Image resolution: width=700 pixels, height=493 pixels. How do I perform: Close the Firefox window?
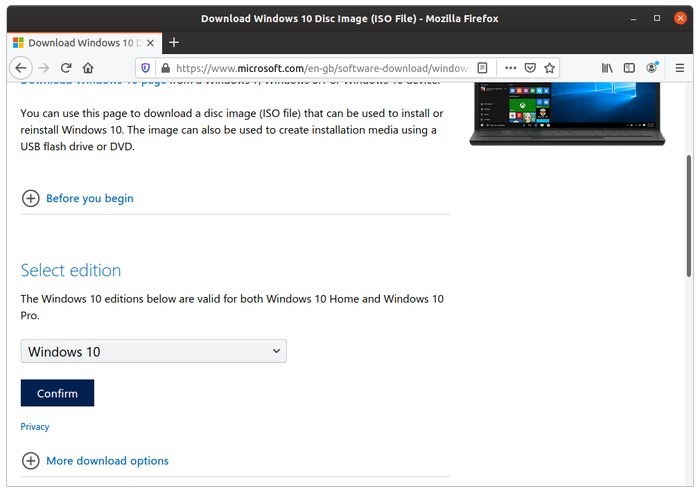[680, 18]
